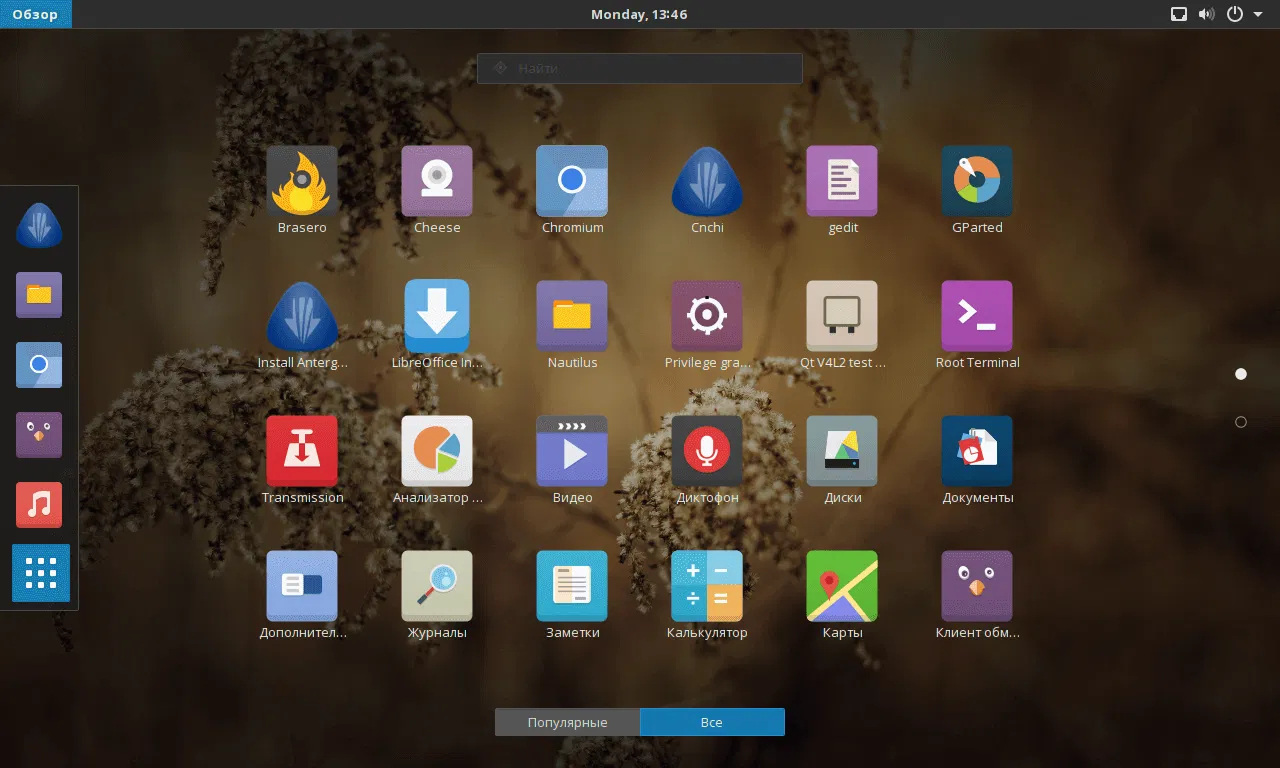Click the Обзор activities button
This screenshot has width=1280, height=768.
[36, 14]
